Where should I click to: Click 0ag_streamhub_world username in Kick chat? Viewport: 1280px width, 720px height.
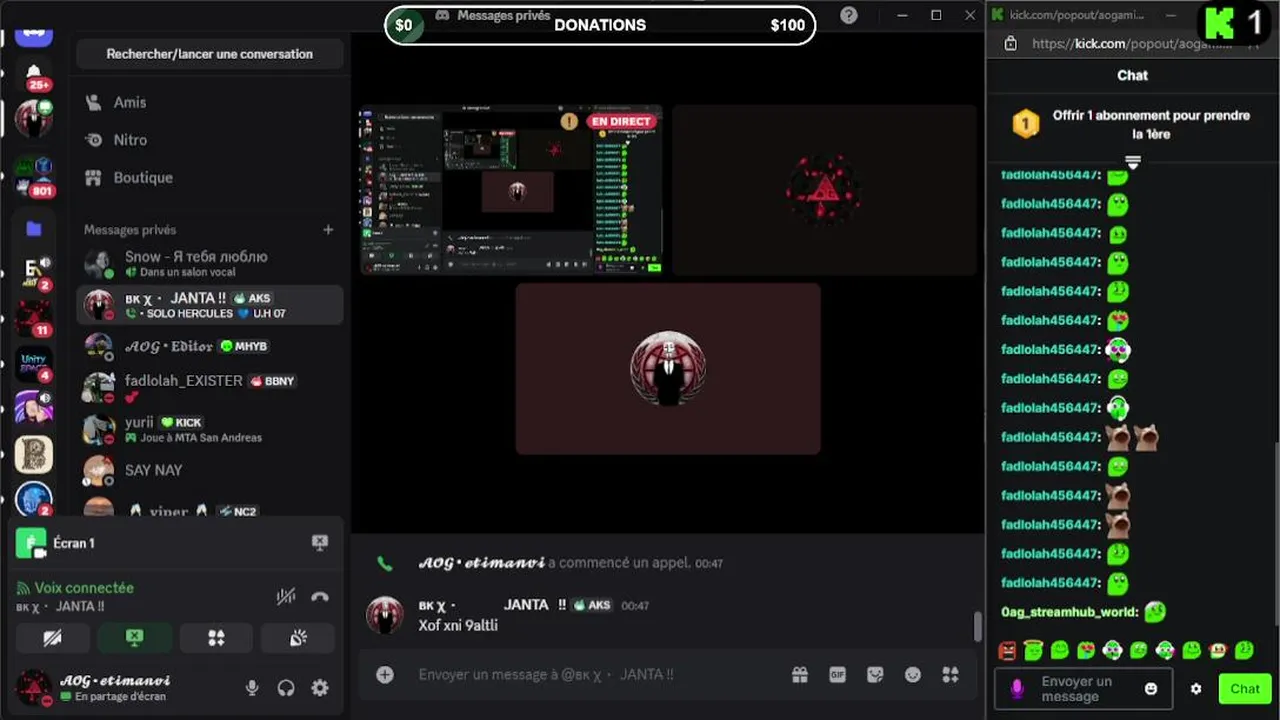pyautogui.click(x=1069, y=612)
